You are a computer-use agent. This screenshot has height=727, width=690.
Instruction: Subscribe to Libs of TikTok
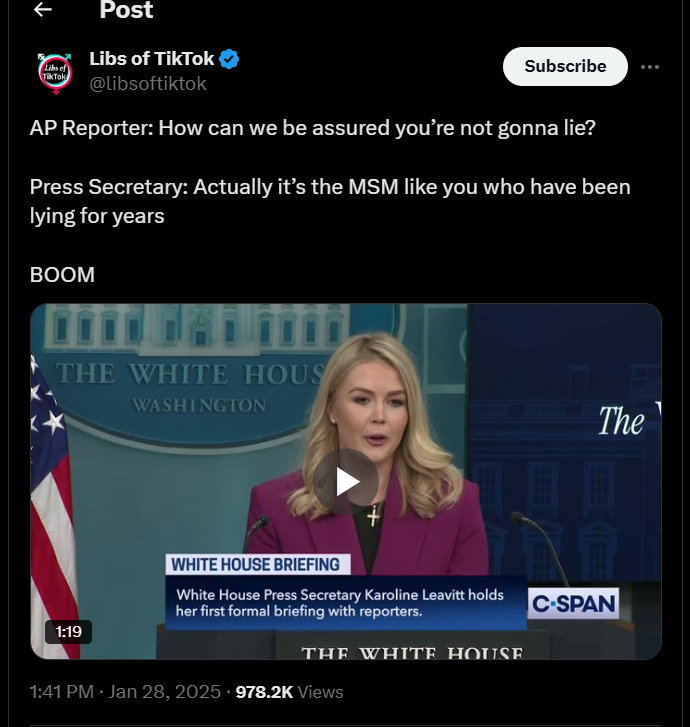(x=565, y=66)
